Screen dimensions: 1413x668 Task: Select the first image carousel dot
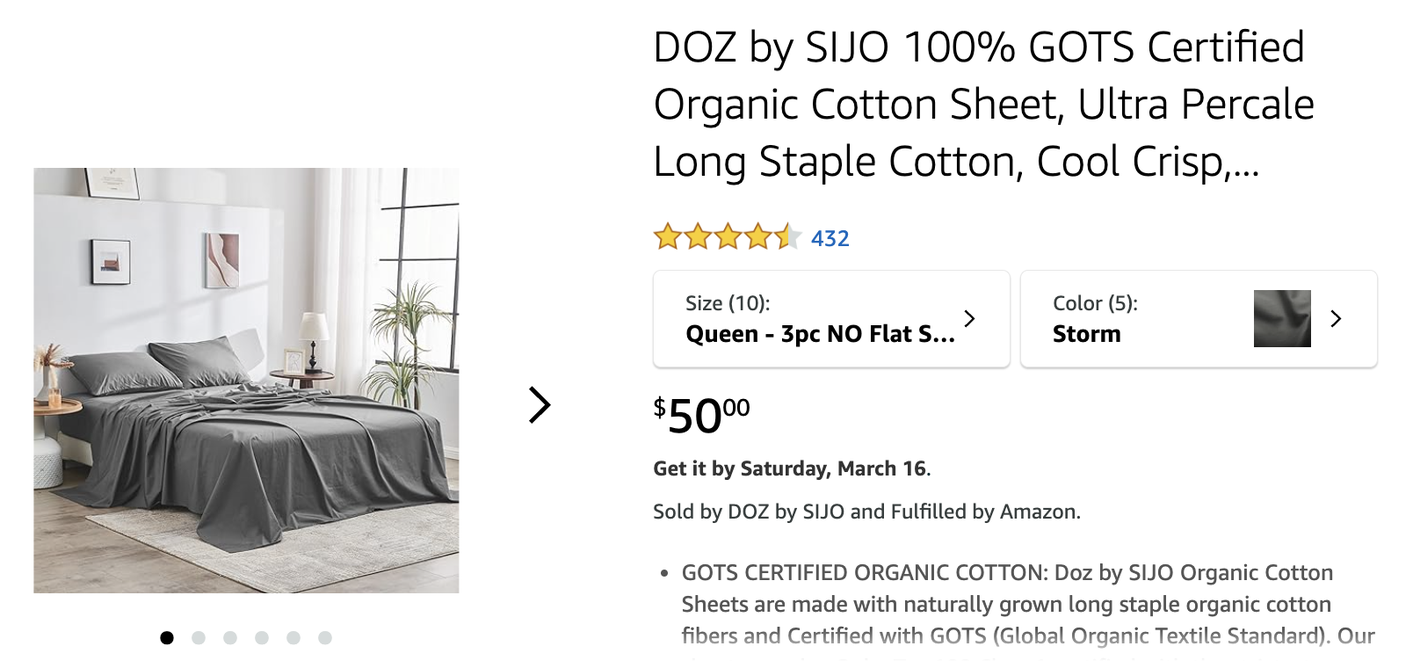pos(167,637)
